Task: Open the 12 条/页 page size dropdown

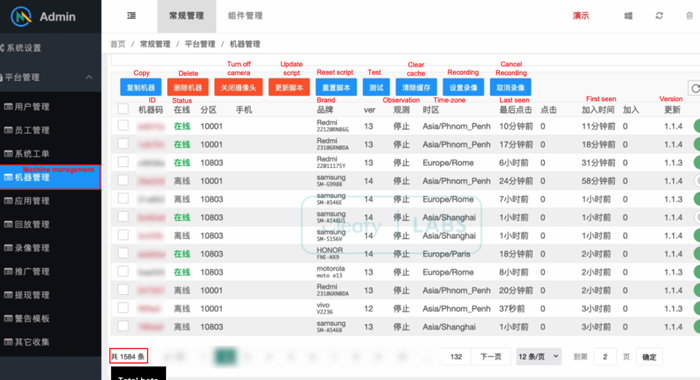Action: (x=538, y=356)
